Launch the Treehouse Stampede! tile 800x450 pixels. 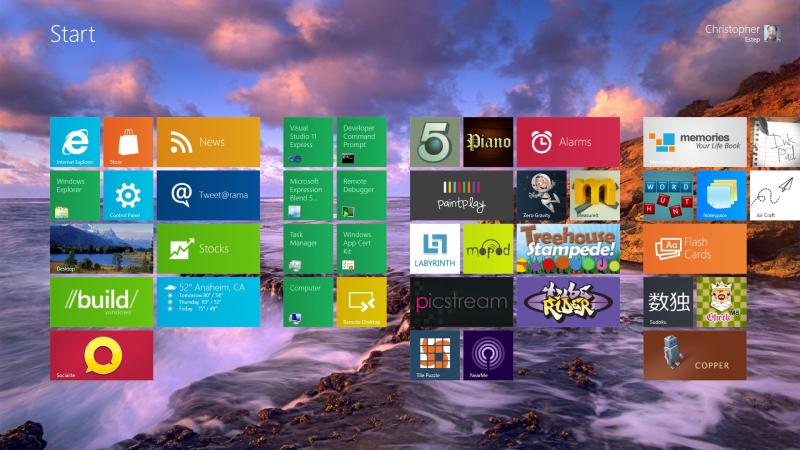point(568,248)
